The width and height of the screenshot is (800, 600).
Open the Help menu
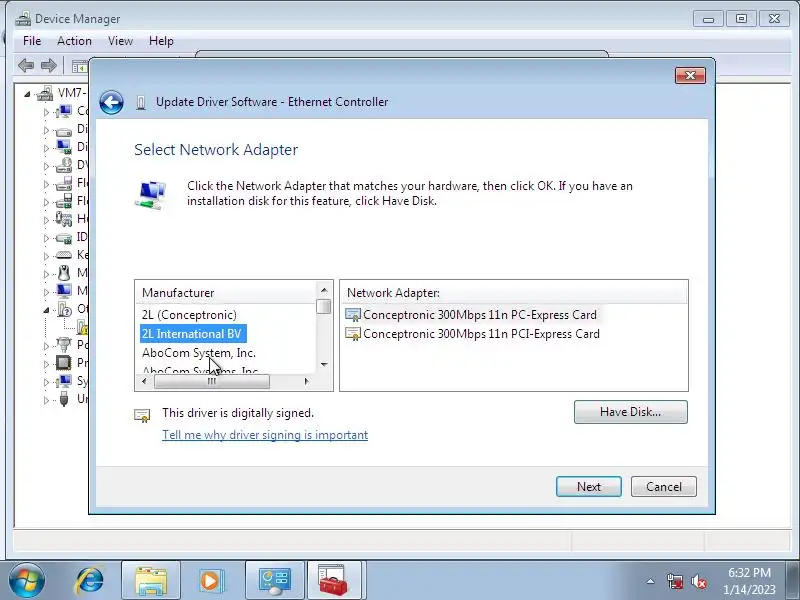pyautogui.click(x=161, y=41)
